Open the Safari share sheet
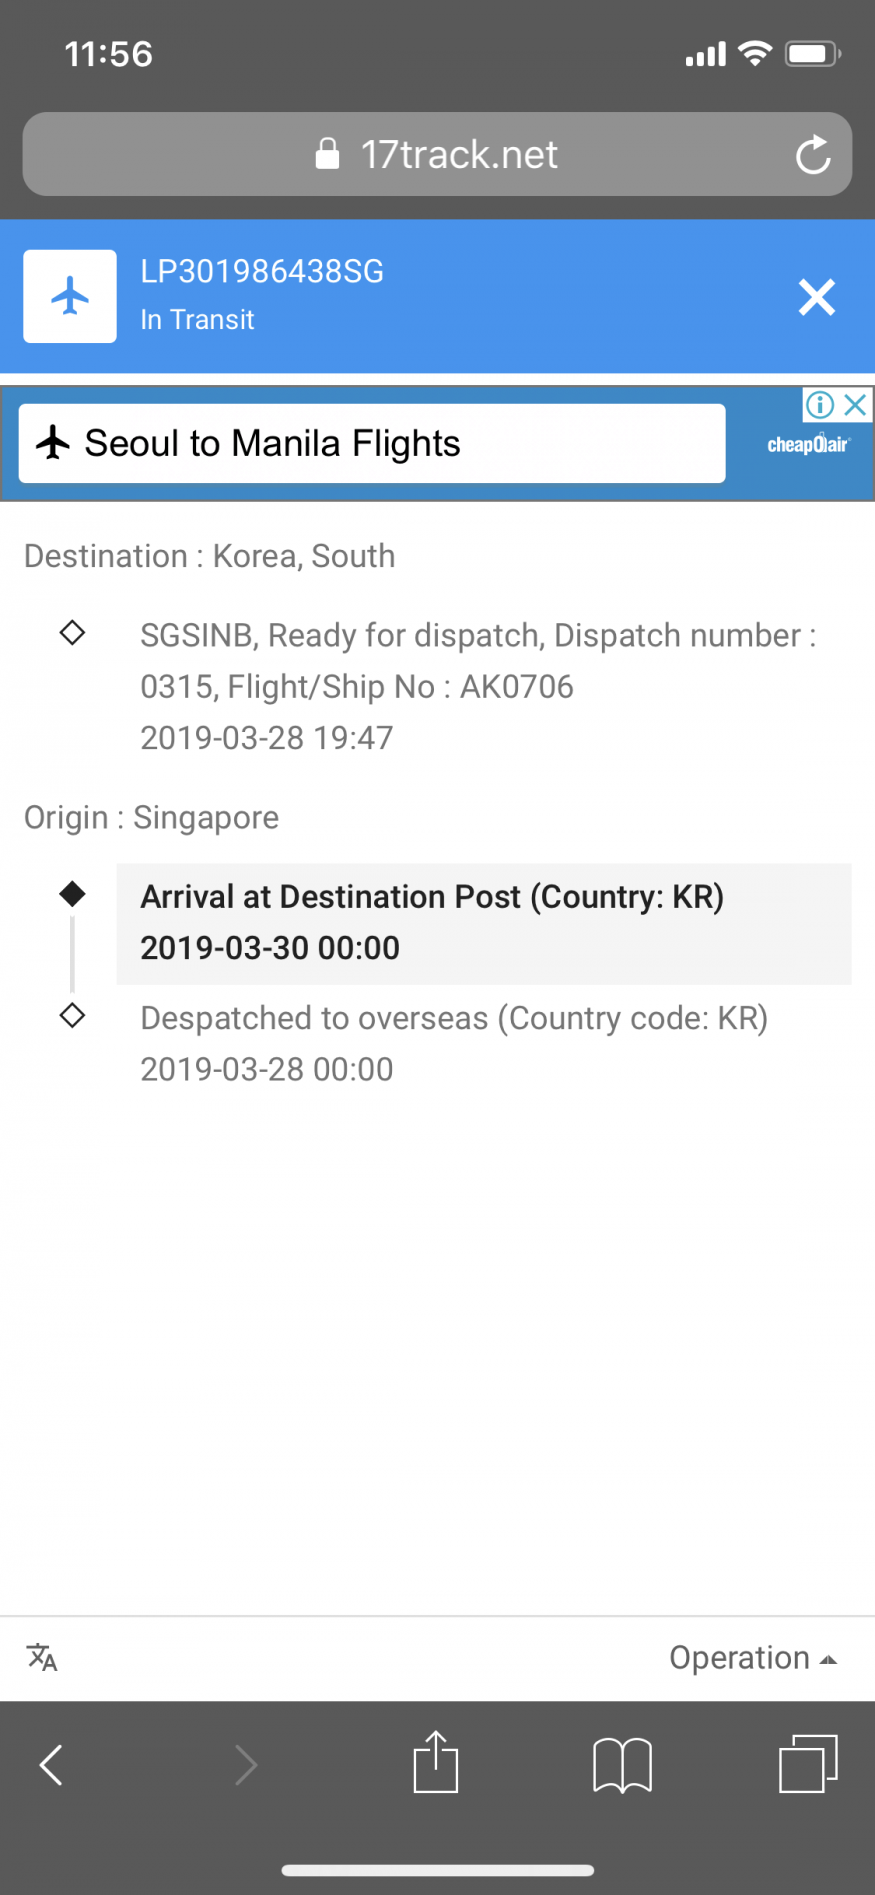Viewport: 875px width, 1895px height. 436,1762
